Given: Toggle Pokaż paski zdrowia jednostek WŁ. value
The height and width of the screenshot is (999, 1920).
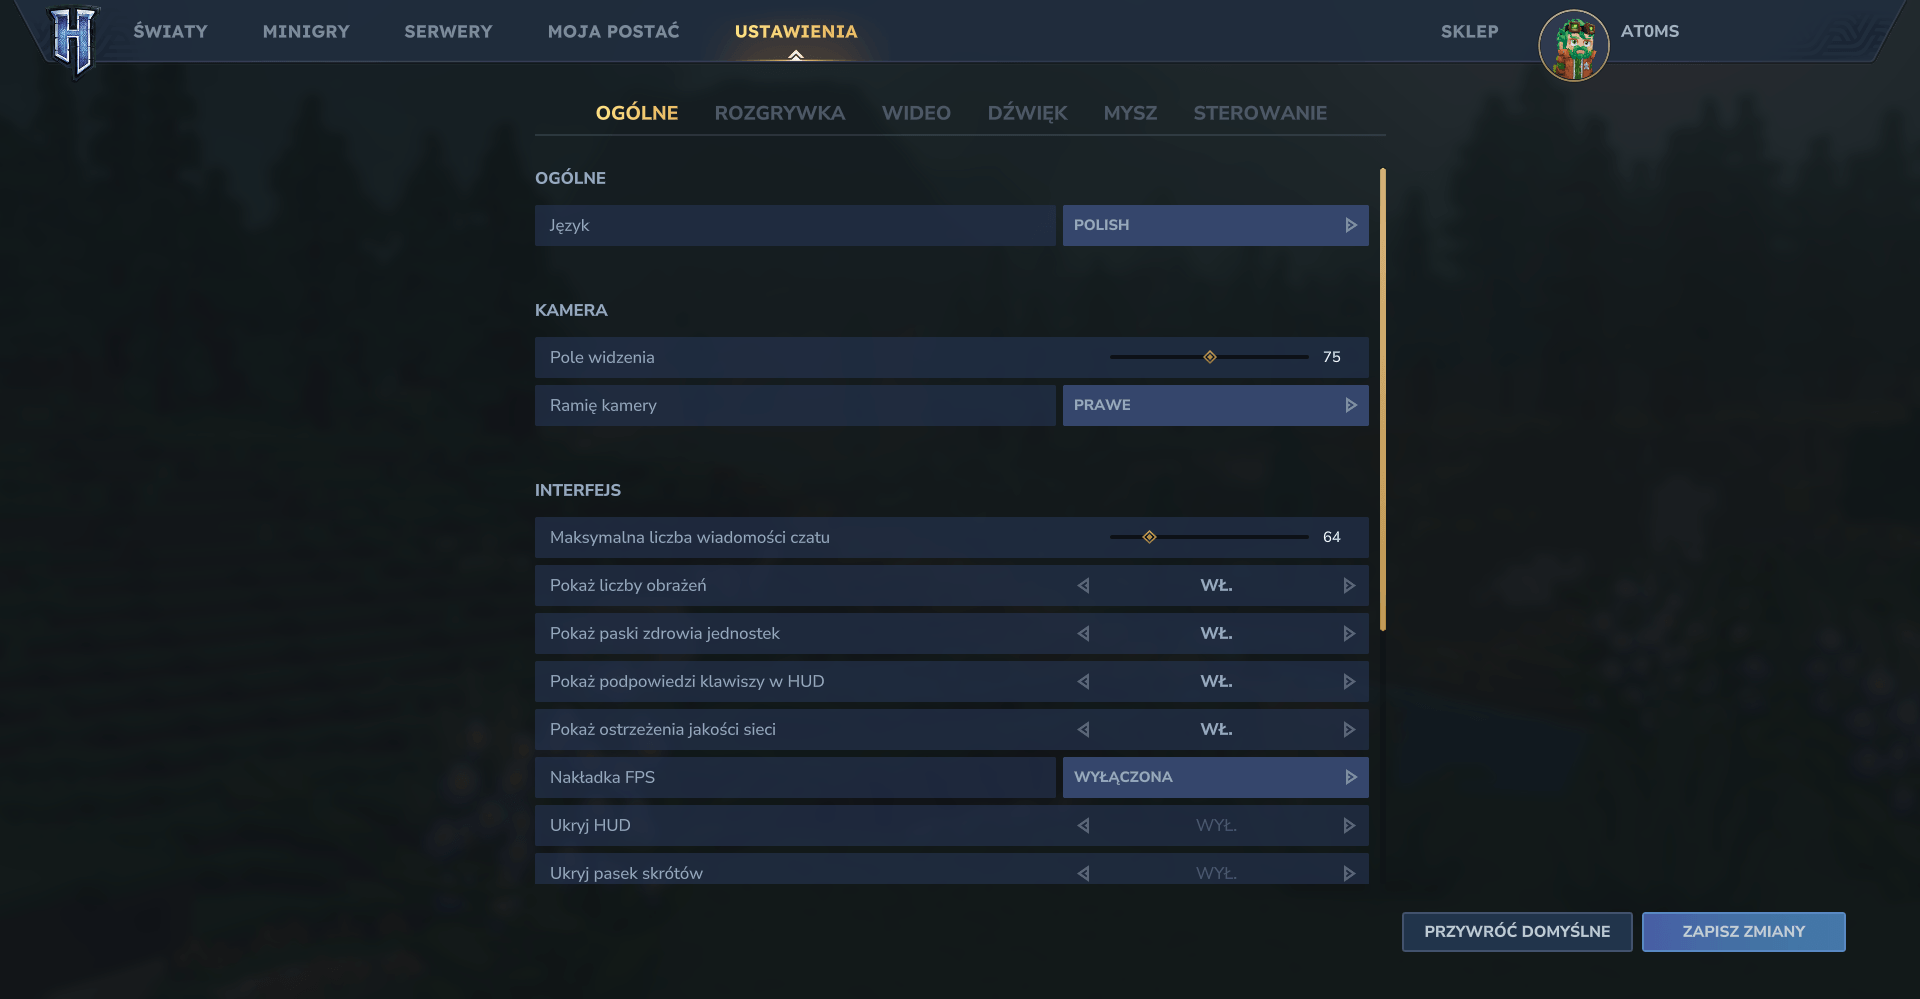Looking at the screenshot, I should [x=1216, y=634].
